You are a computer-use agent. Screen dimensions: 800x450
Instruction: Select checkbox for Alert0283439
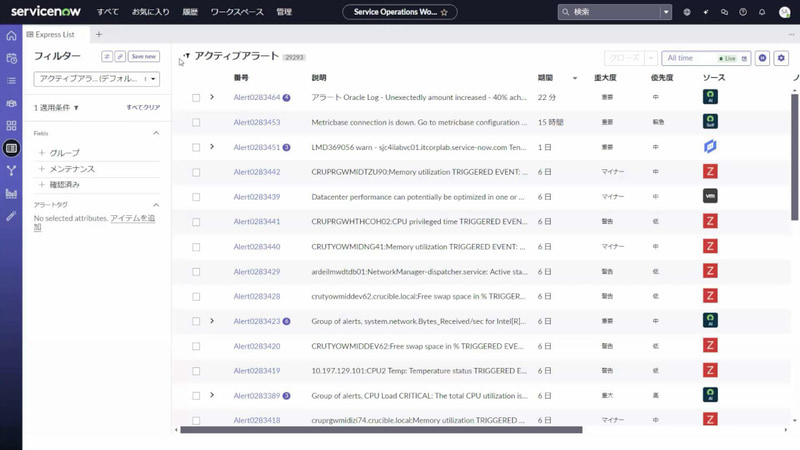(x=196, y=197)
